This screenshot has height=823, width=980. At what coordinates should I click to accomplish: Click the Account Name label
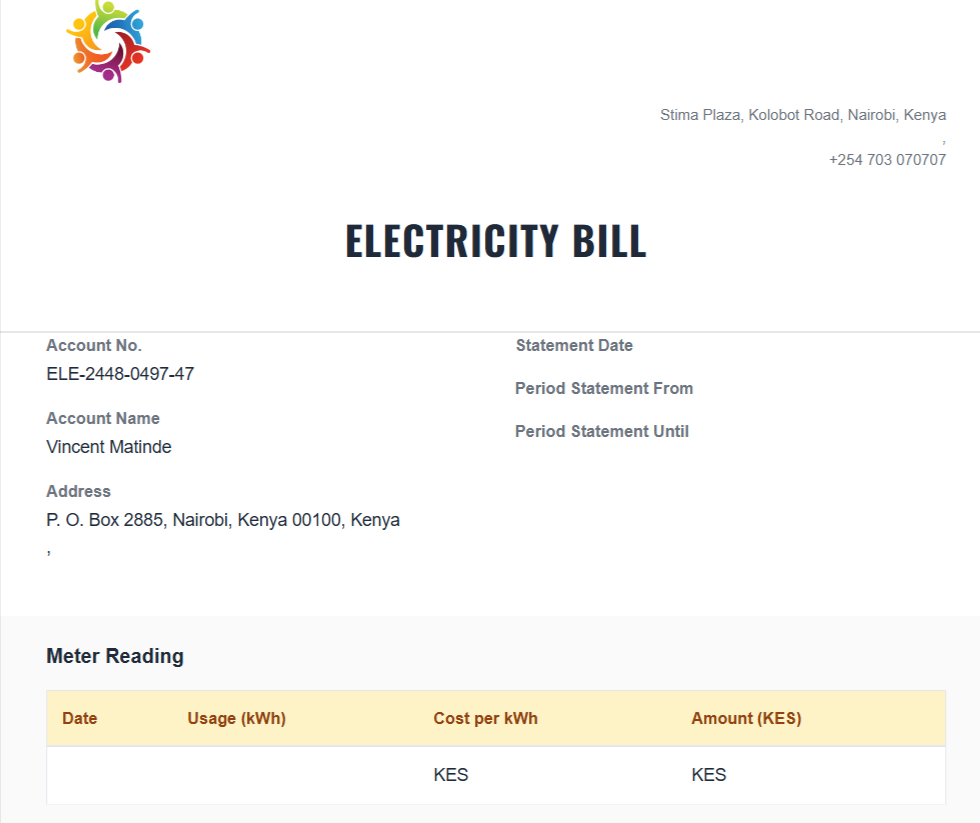[103, 419]
